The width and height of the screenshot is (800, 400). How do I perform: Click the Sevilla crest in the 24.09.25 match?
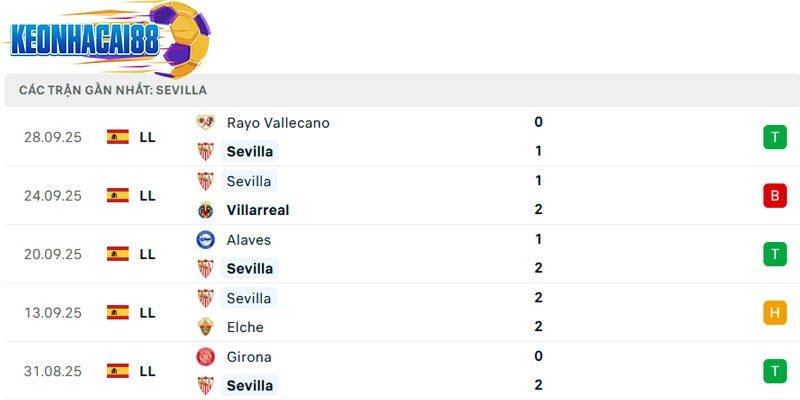click(x=205, y=181)
